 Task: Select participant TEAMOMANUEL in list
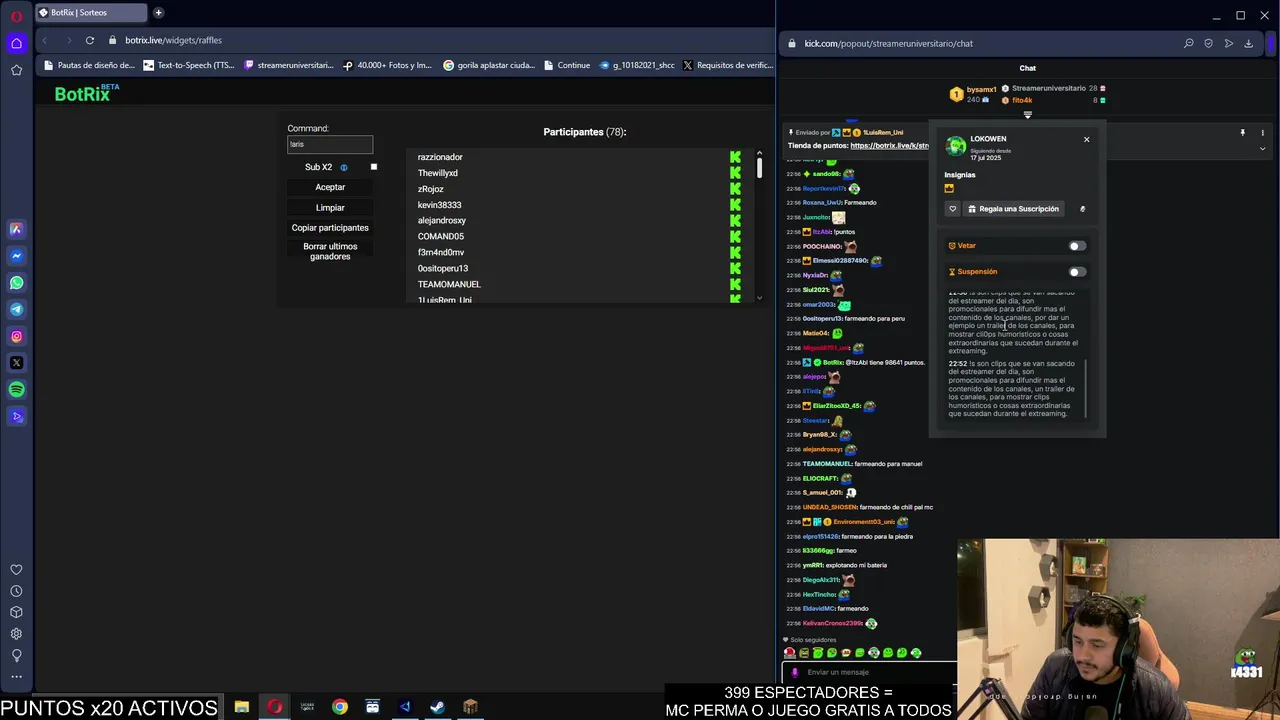pyautogui.click(x=449, y=284)
